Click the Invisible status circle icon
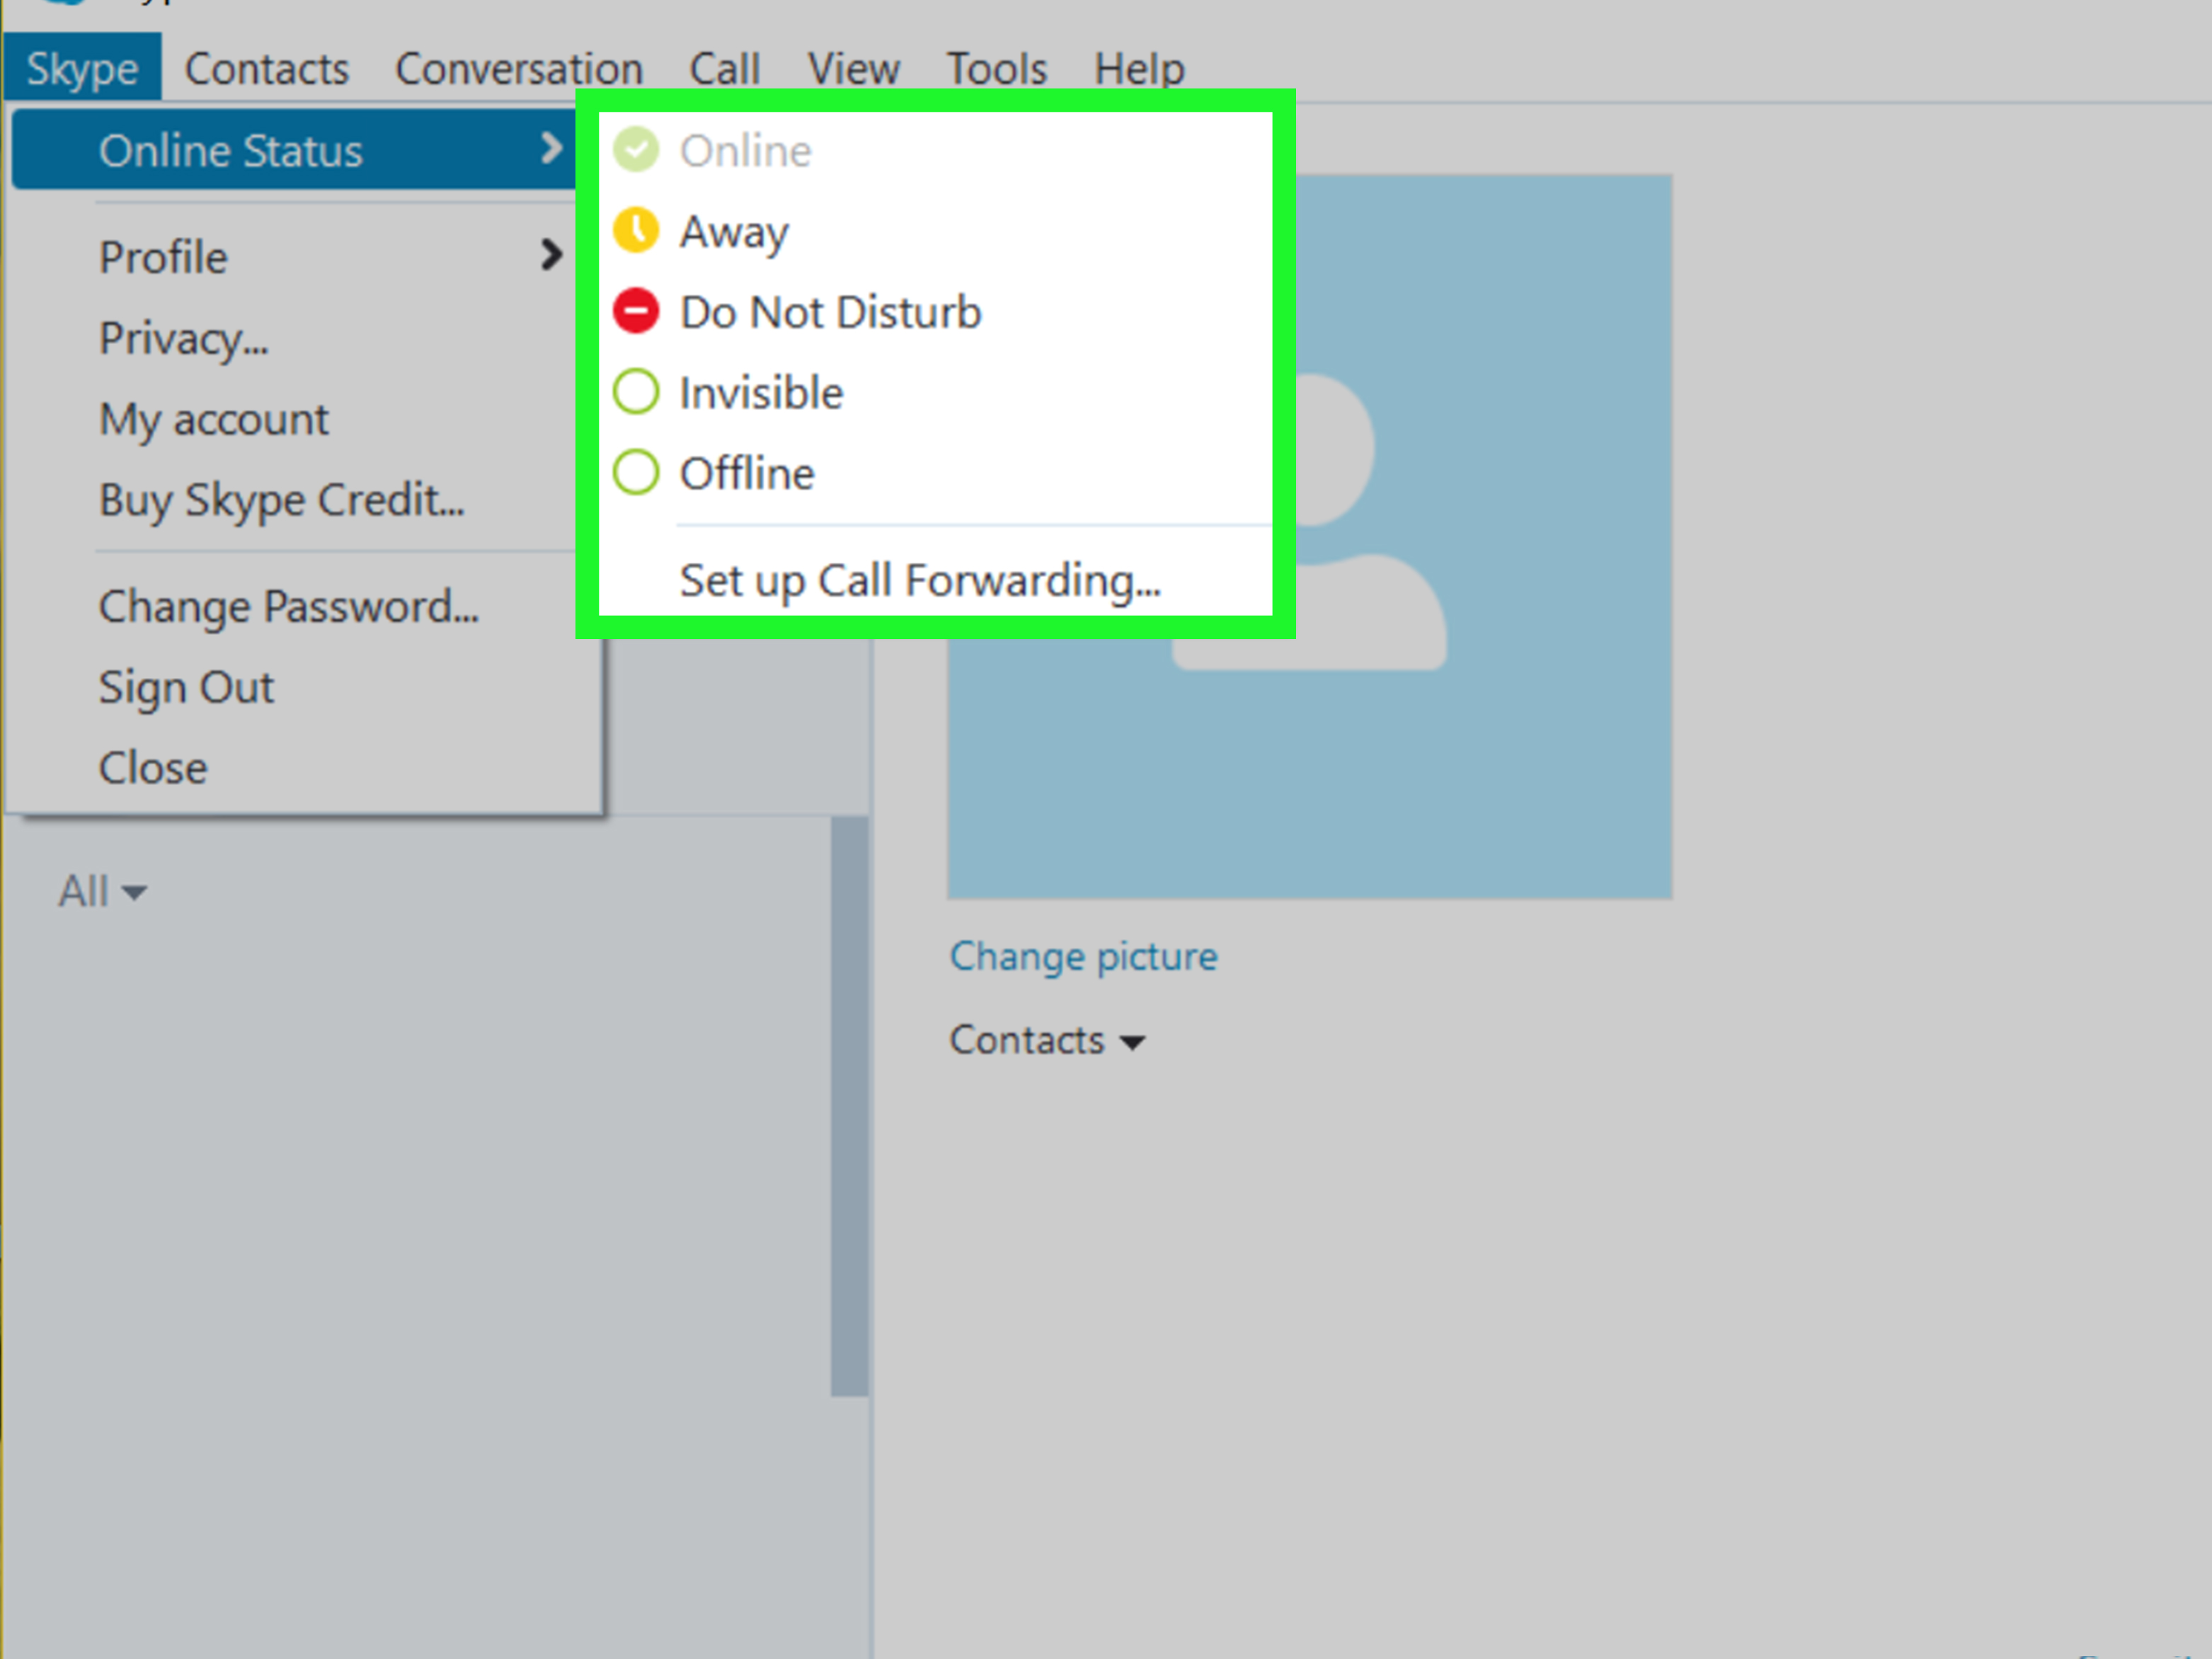2212x1659 pixels. click(636, 391)
